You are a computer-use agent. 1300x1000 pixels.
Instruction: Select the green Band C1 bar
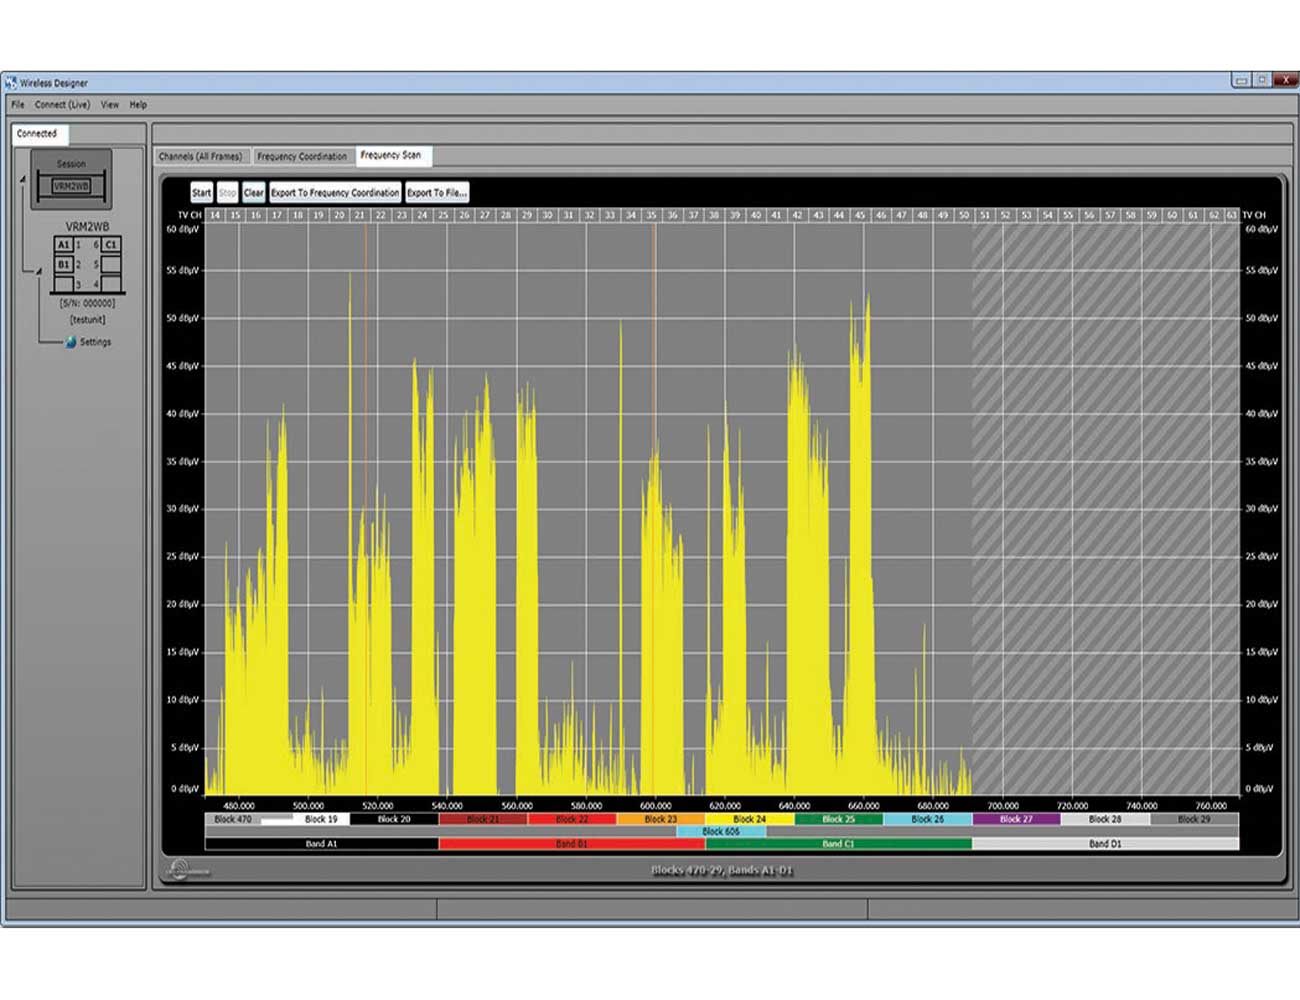tap(838, 843)
